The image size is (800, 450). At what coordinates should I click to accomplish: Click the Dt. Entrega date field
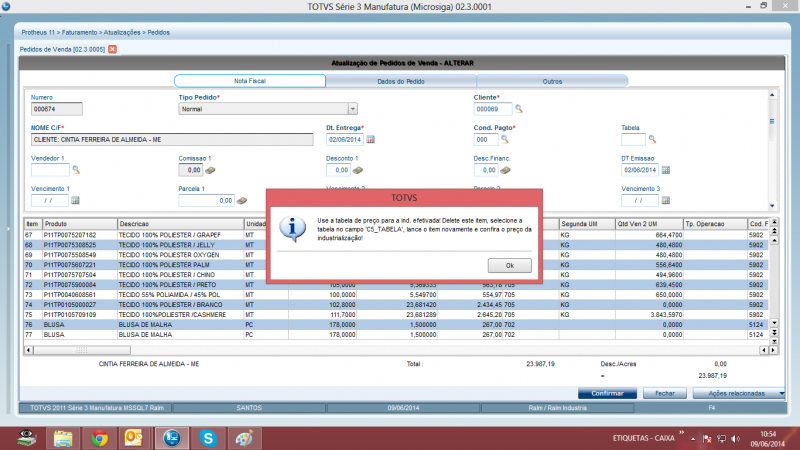(x=345, y=139)
